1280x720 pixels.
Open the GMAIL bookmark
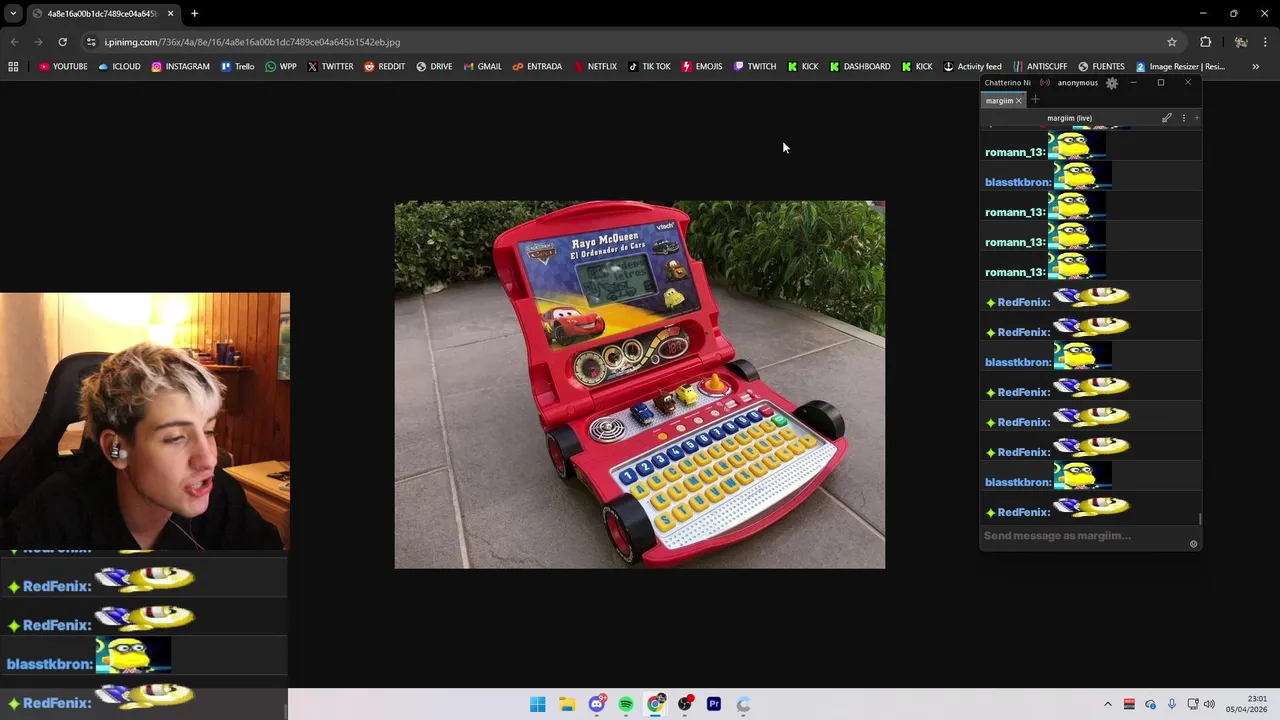482,66
